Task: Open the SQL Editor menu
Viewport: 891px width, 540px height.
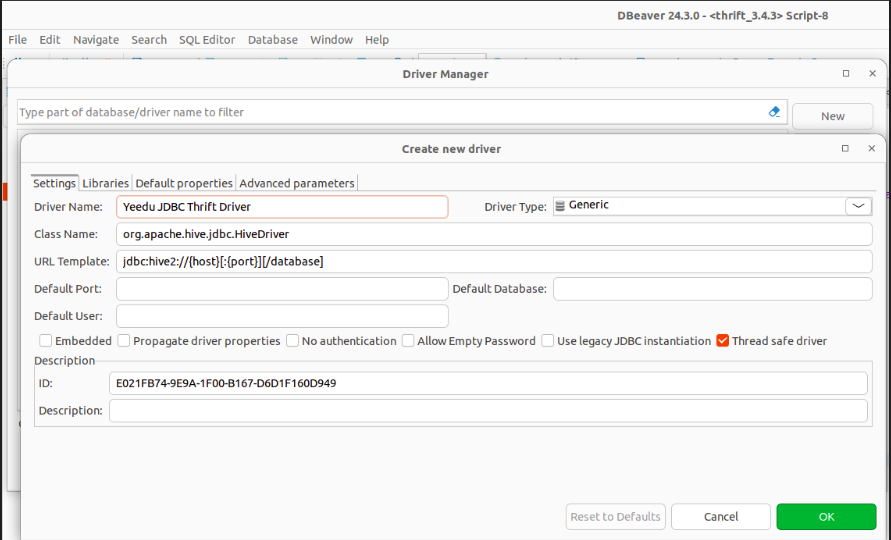Action: (207, 40)
